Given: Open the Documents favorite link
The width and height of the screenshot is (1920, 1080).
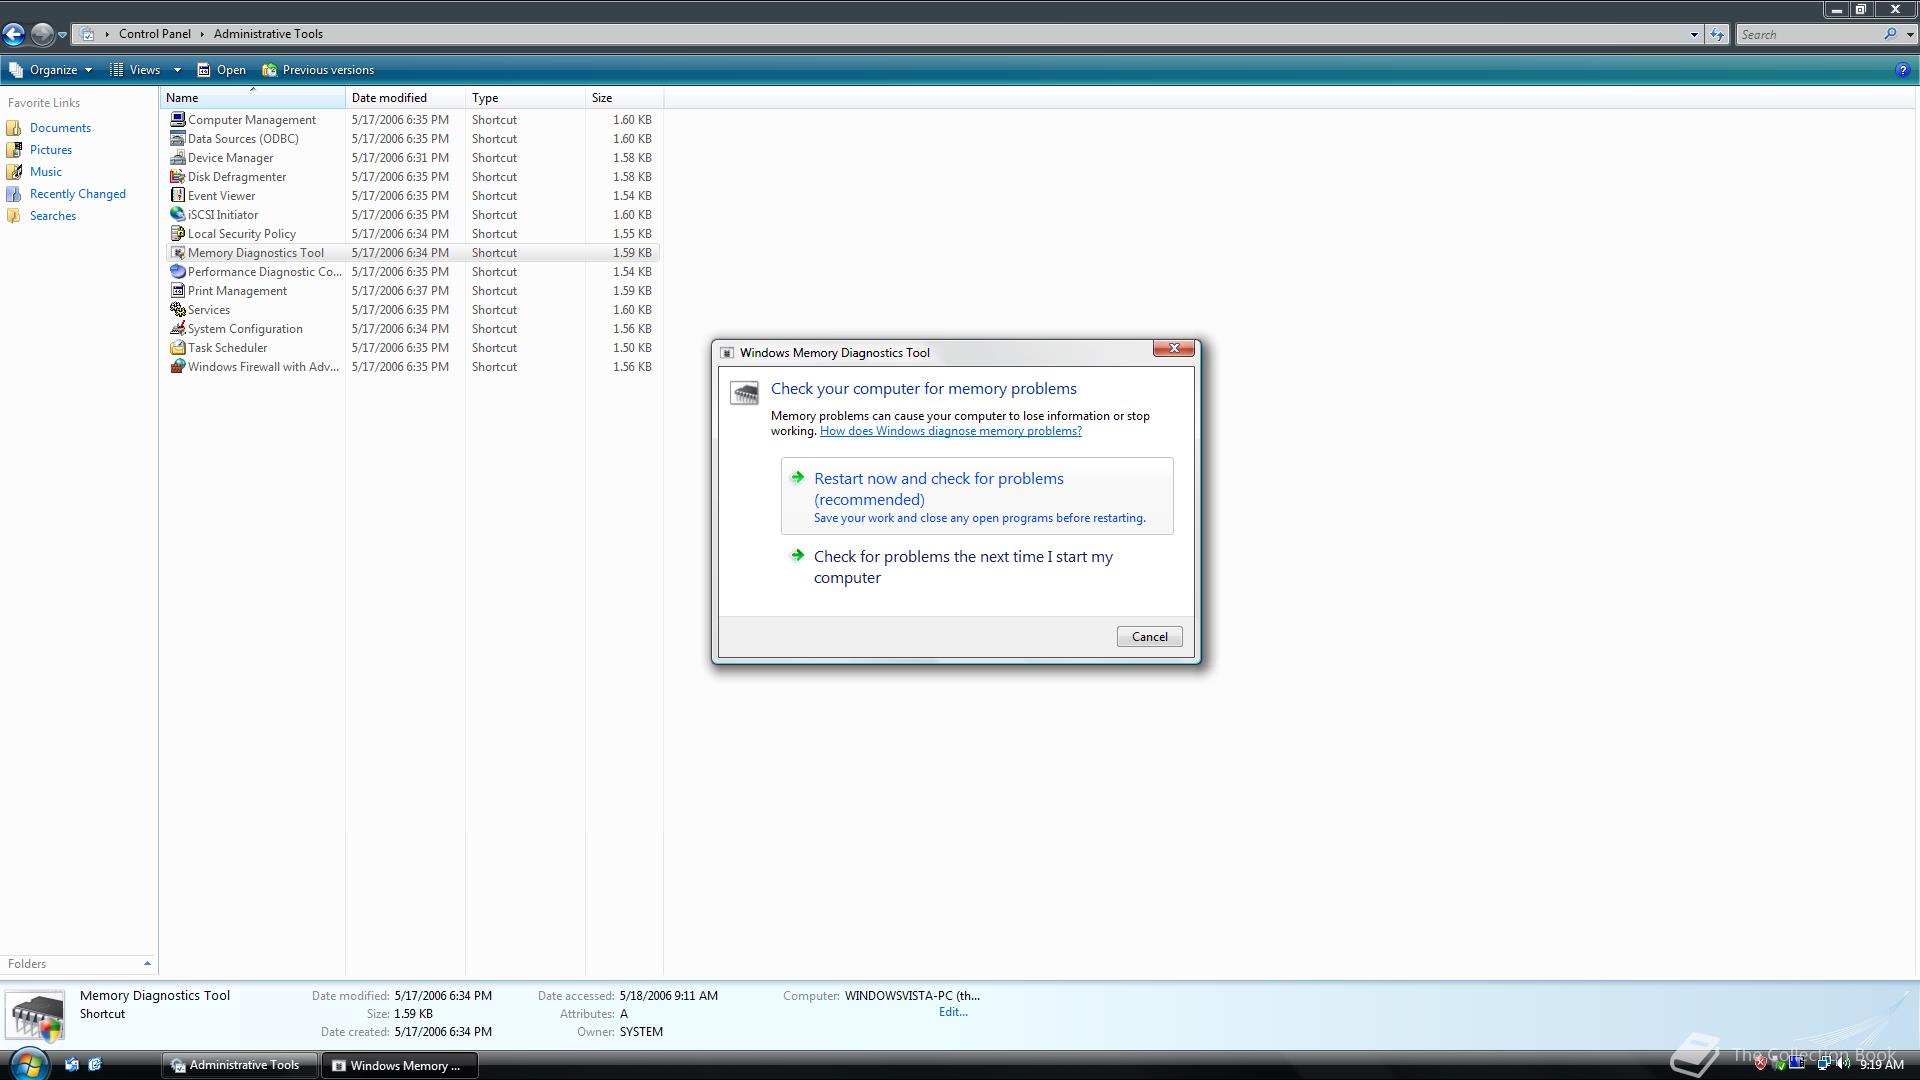Looking at the screenshot, I should click(x=60, y=128).
